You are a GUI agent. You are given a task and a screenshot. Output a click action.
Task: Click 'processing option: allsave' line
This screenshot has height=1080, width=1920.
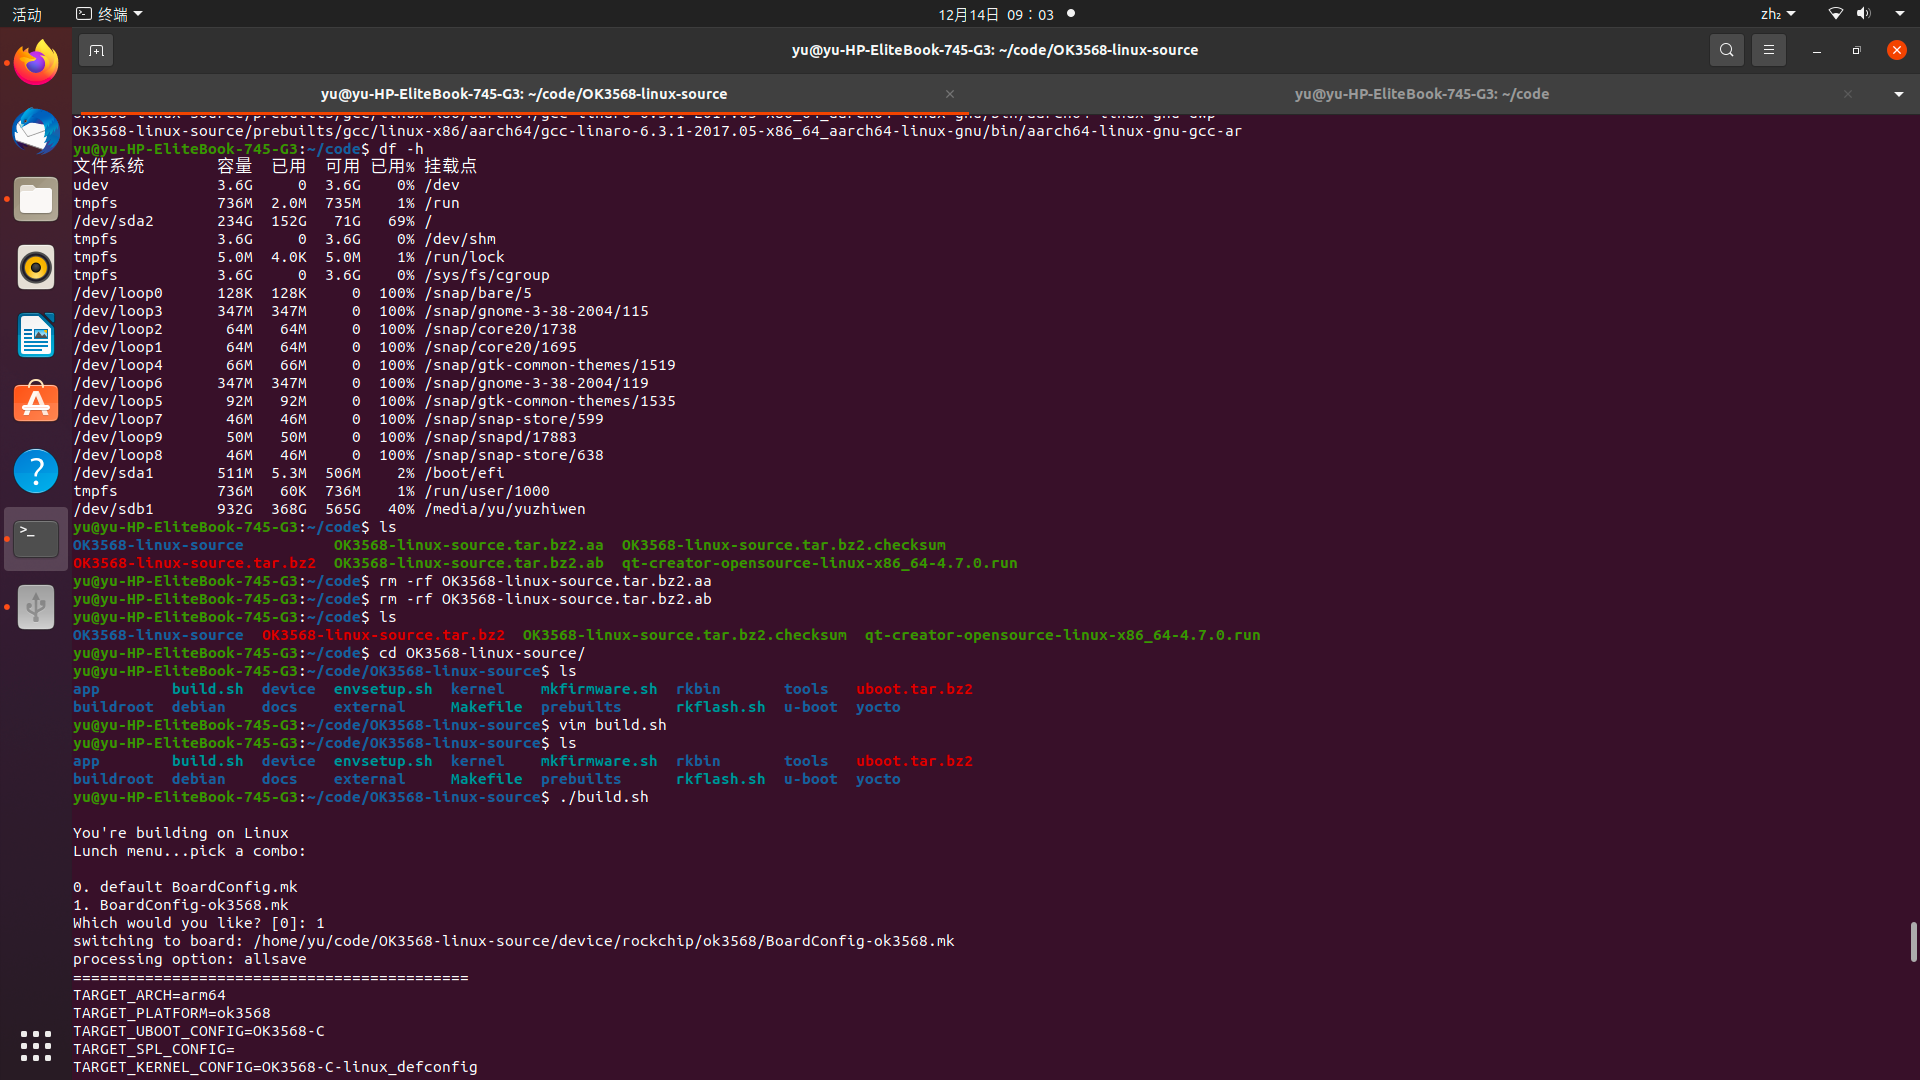[190, 959]
